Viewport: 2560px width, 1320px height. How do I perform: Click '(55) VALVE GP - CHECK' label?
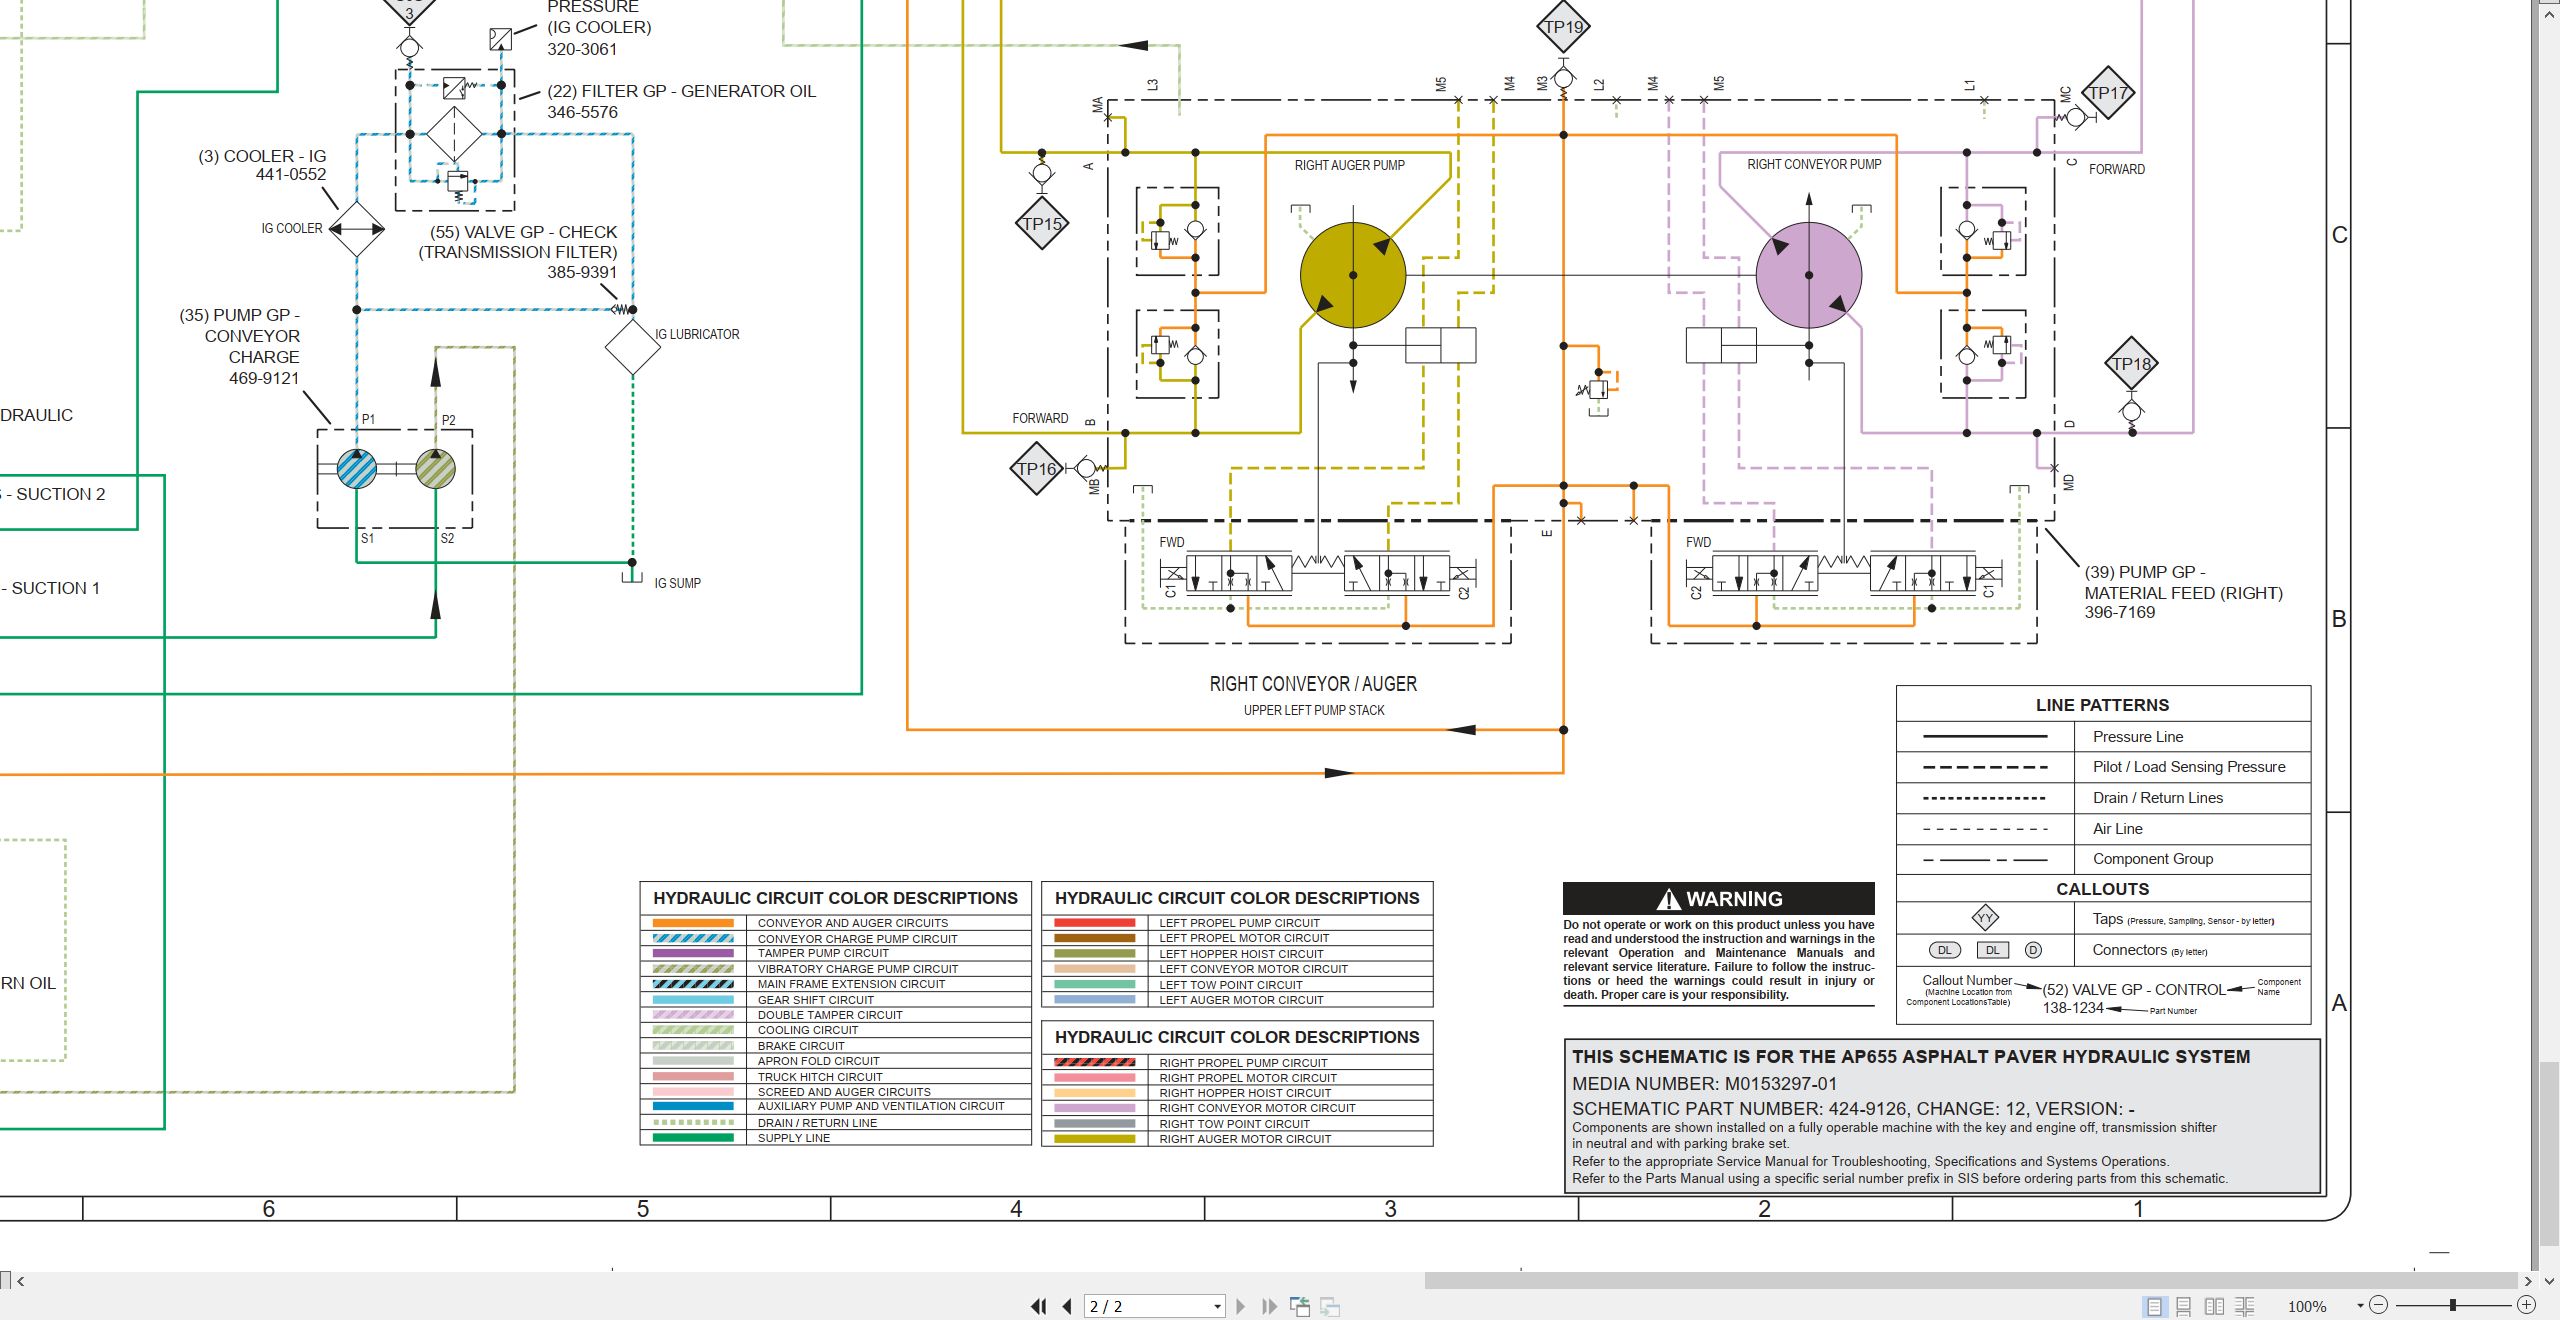pyautogui.click(x=518, y=252)
